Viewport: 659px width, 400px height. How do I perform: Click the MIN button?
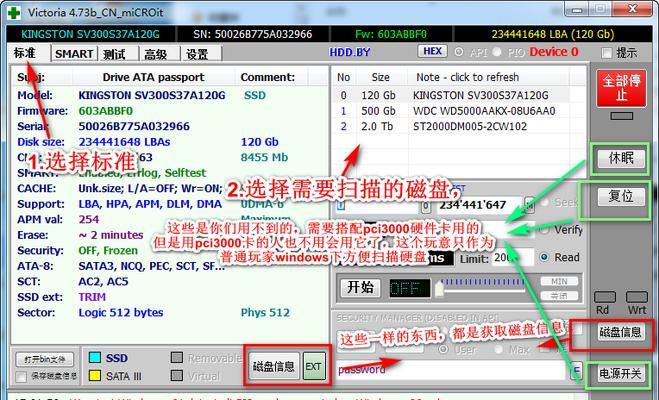559,281
